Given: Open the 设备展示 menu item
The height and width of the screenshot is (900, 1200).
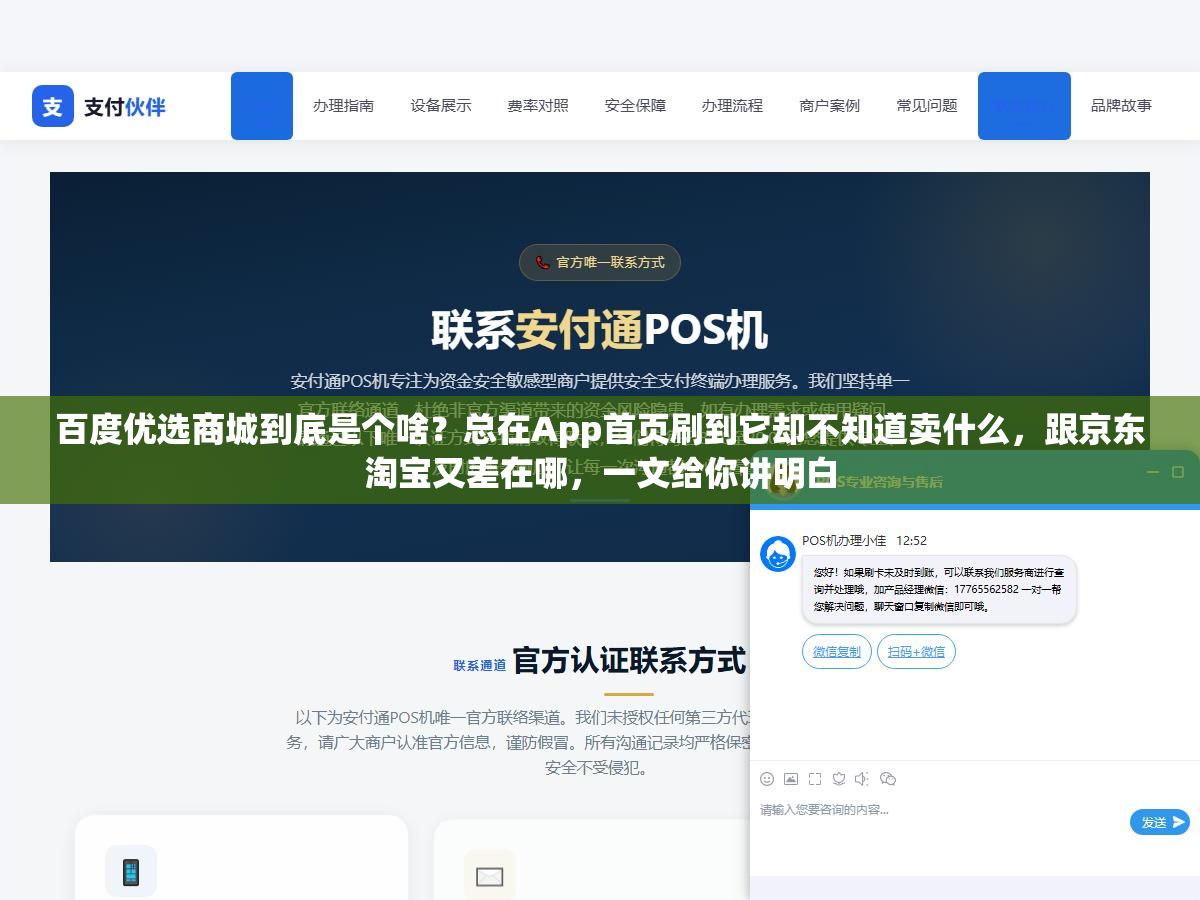Looking at the screenshot, I should pos(441,106).
